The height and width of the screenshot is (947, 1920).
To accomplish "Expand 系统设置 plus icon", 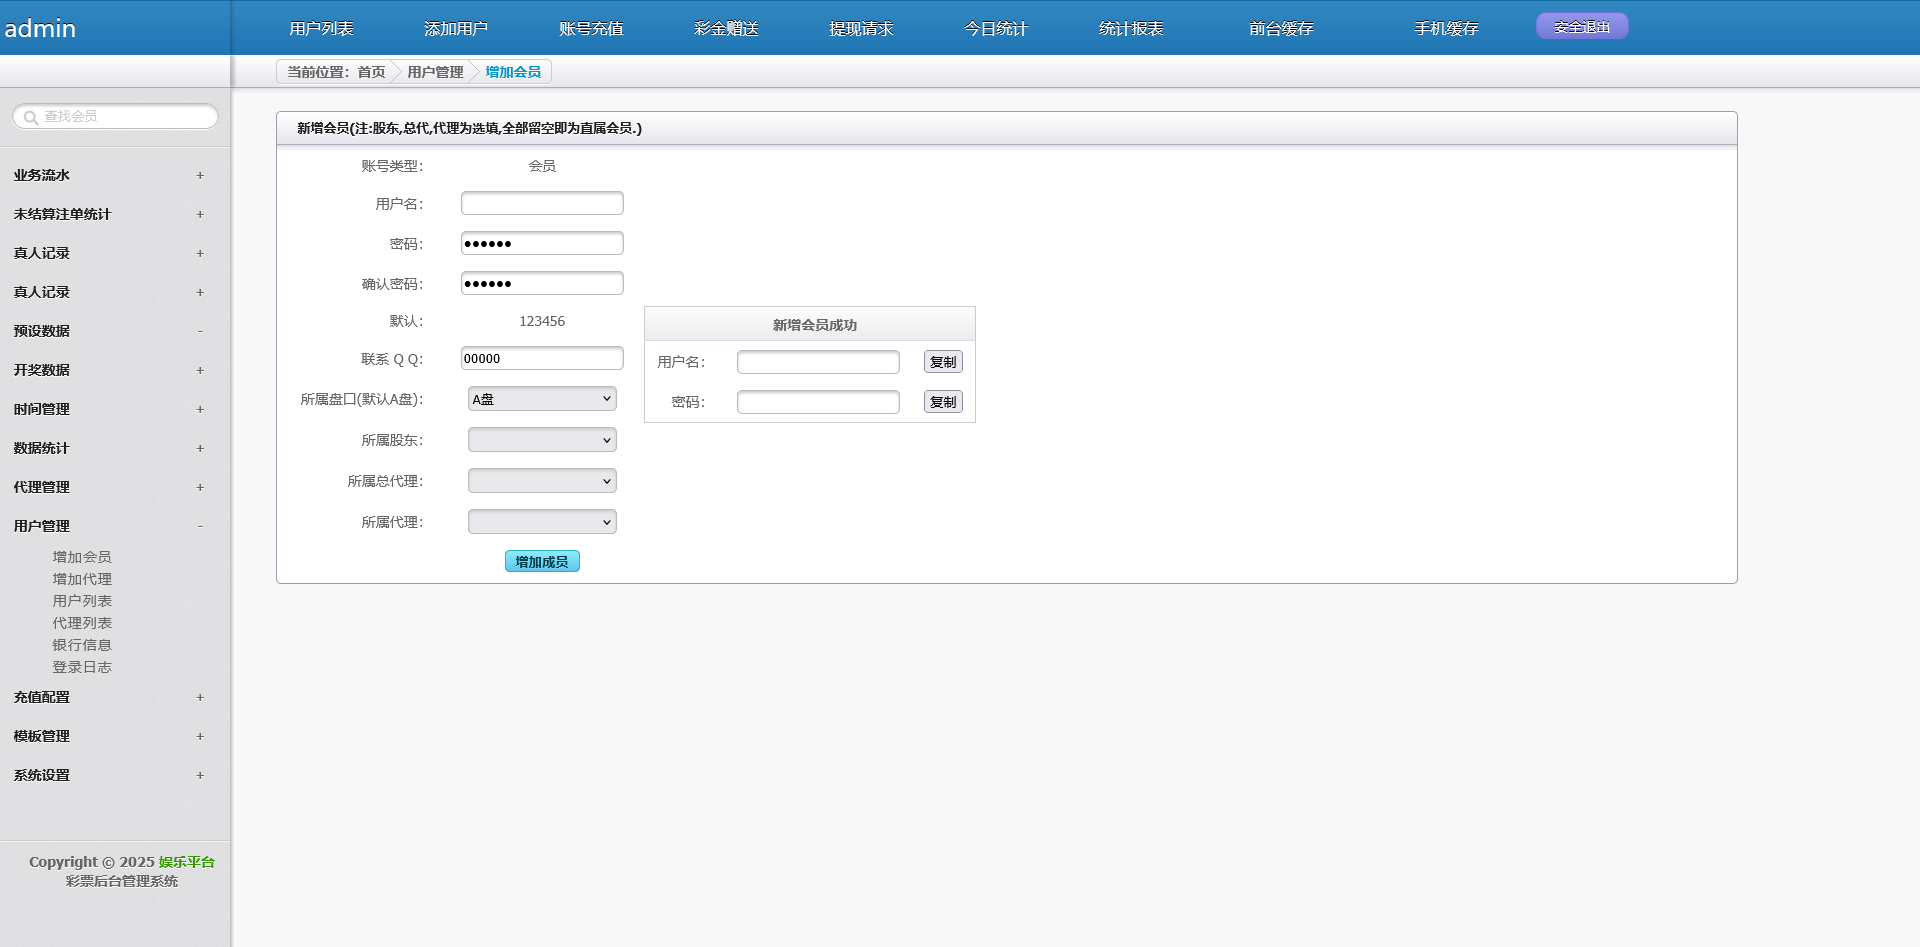I will (x=200, y=776).
